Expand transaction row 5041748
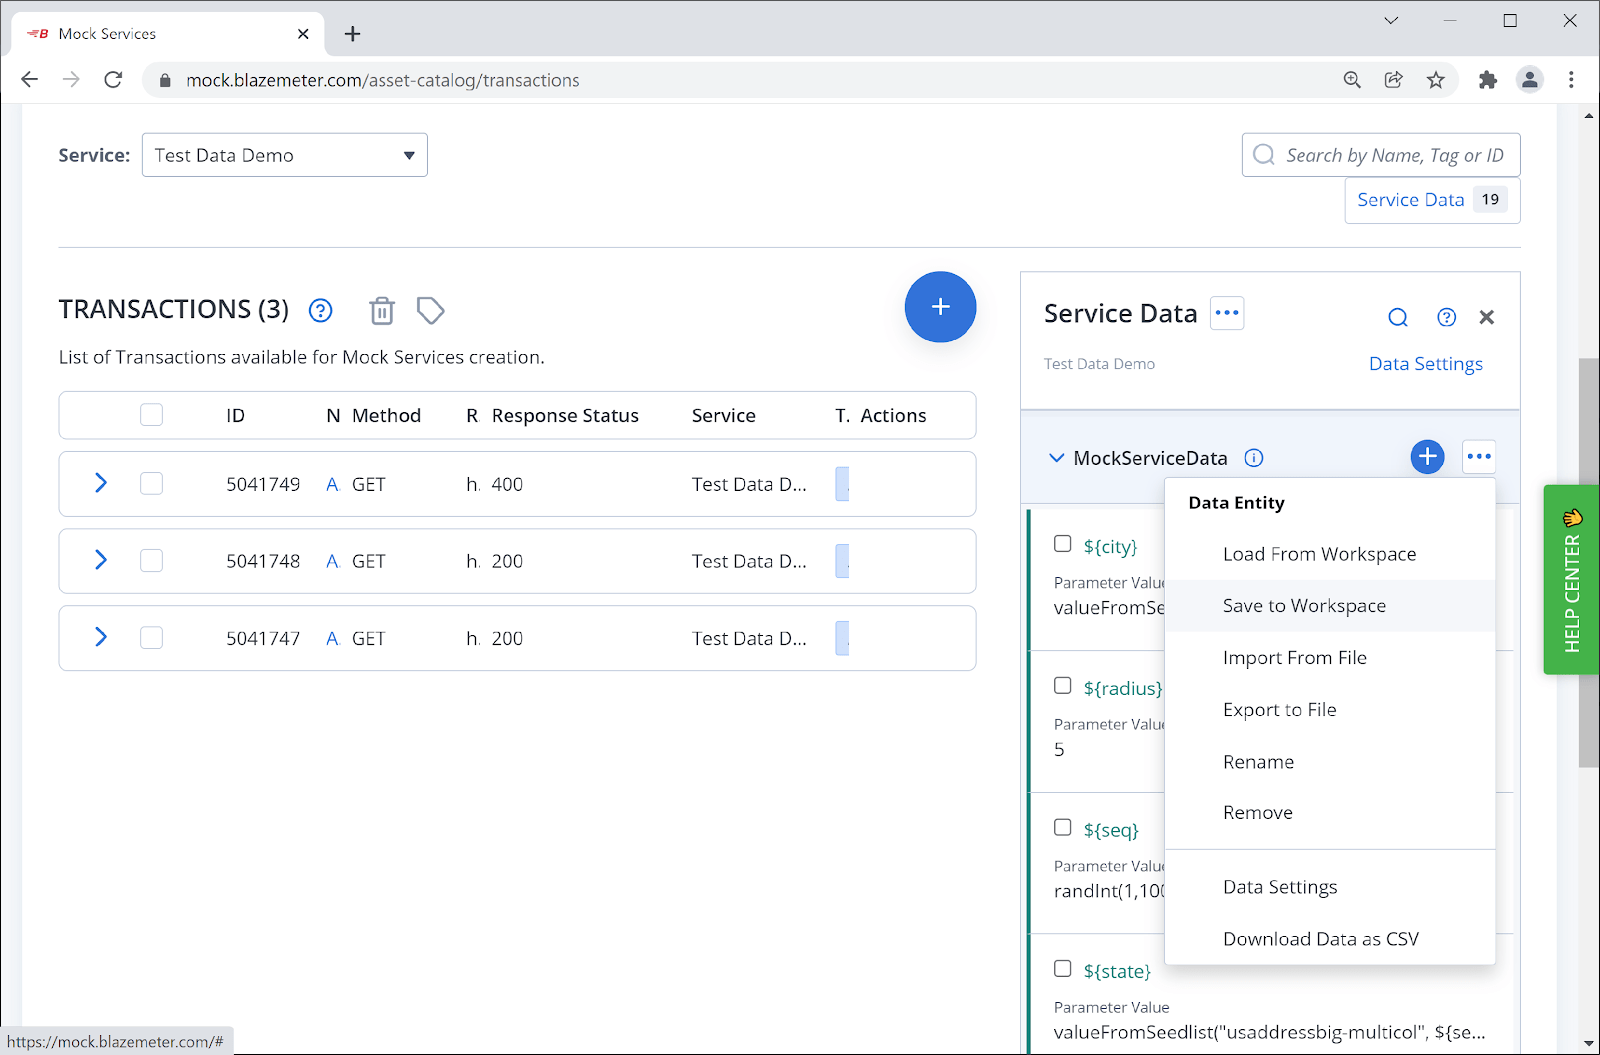 [100, 560]
